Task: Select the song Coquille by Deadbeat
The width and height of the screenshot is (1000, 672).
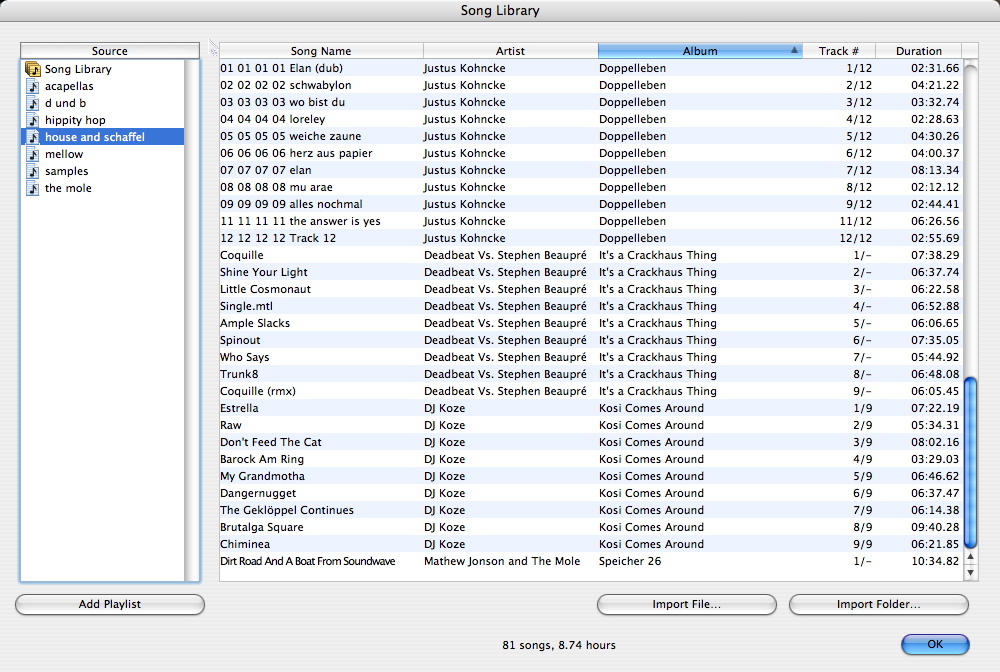Action: pyautogui.click(x=400, y=255)
